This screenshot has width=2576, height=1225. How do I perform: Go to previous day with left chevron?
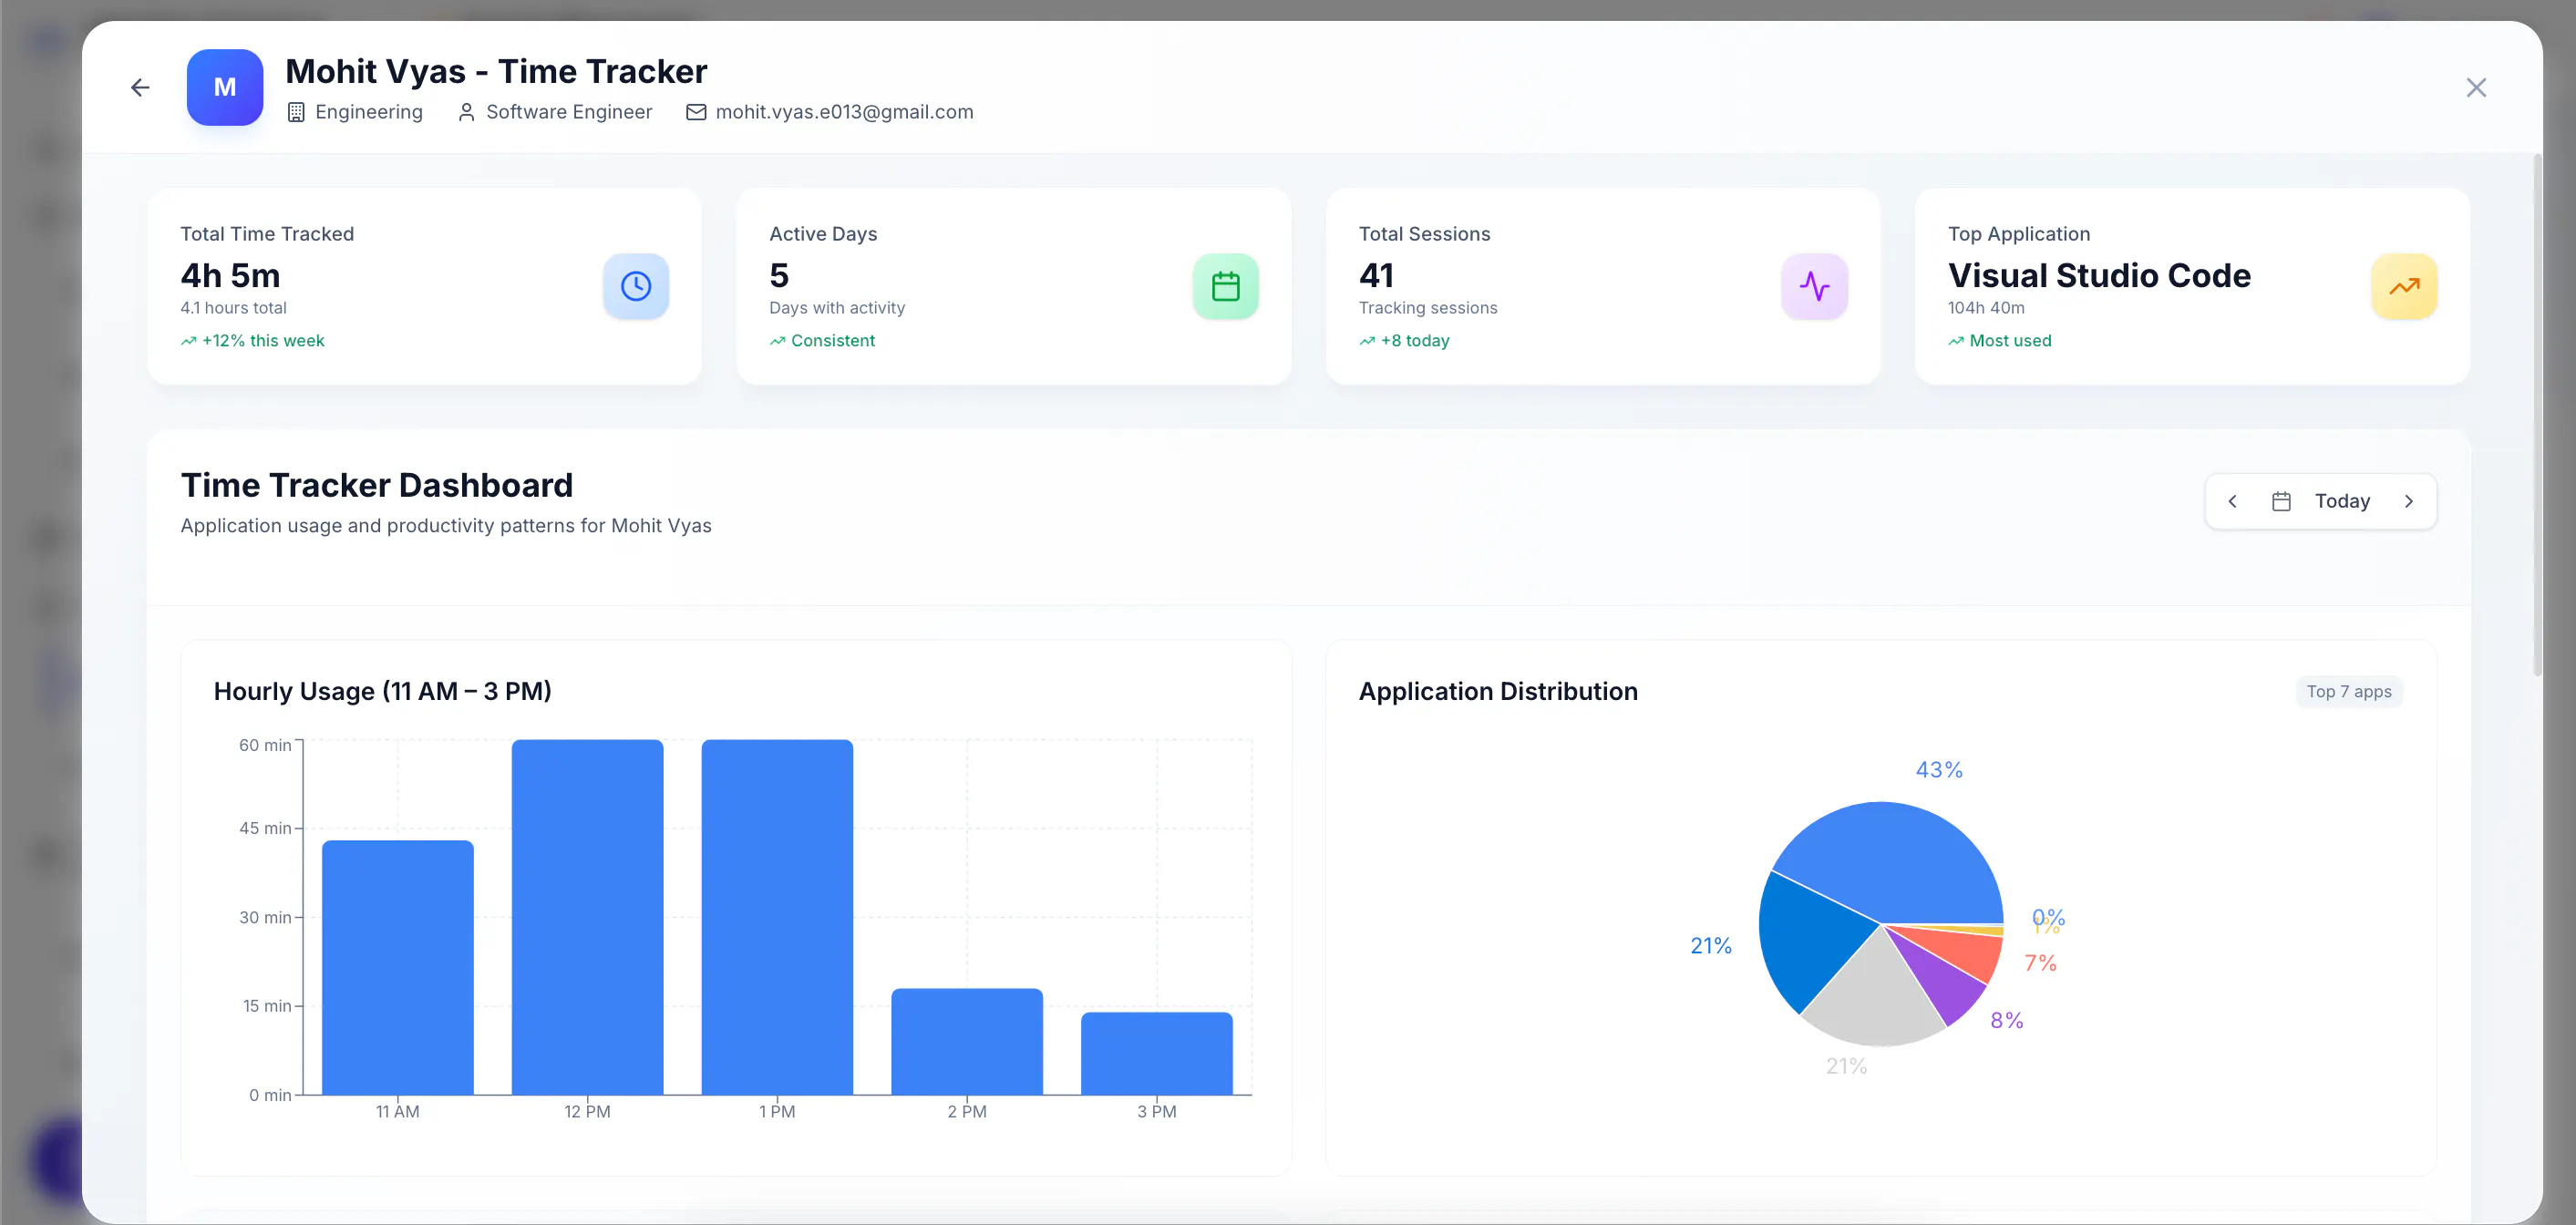point(2232,501)
